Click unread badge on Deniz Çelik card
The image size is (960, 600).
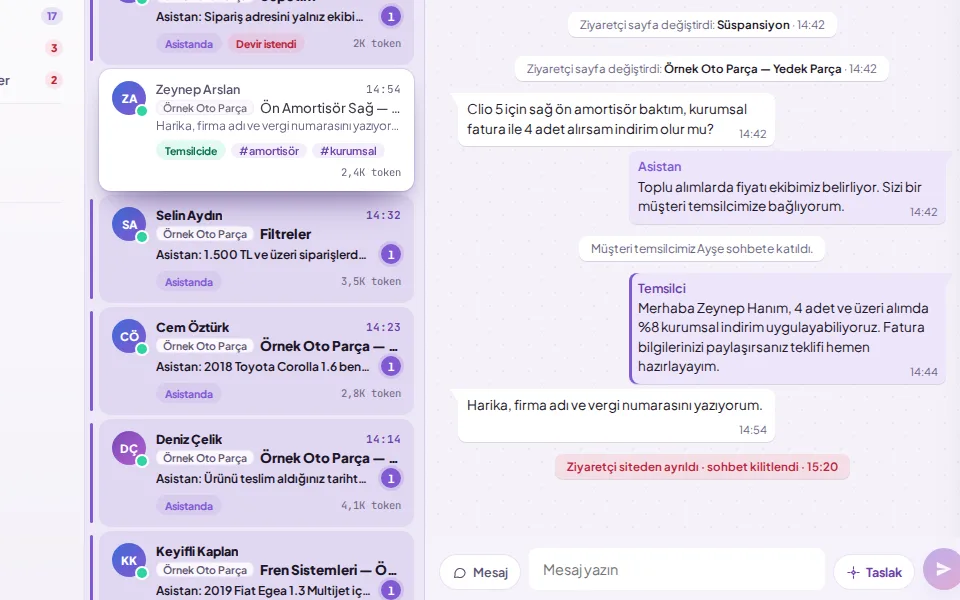[391, 478]
